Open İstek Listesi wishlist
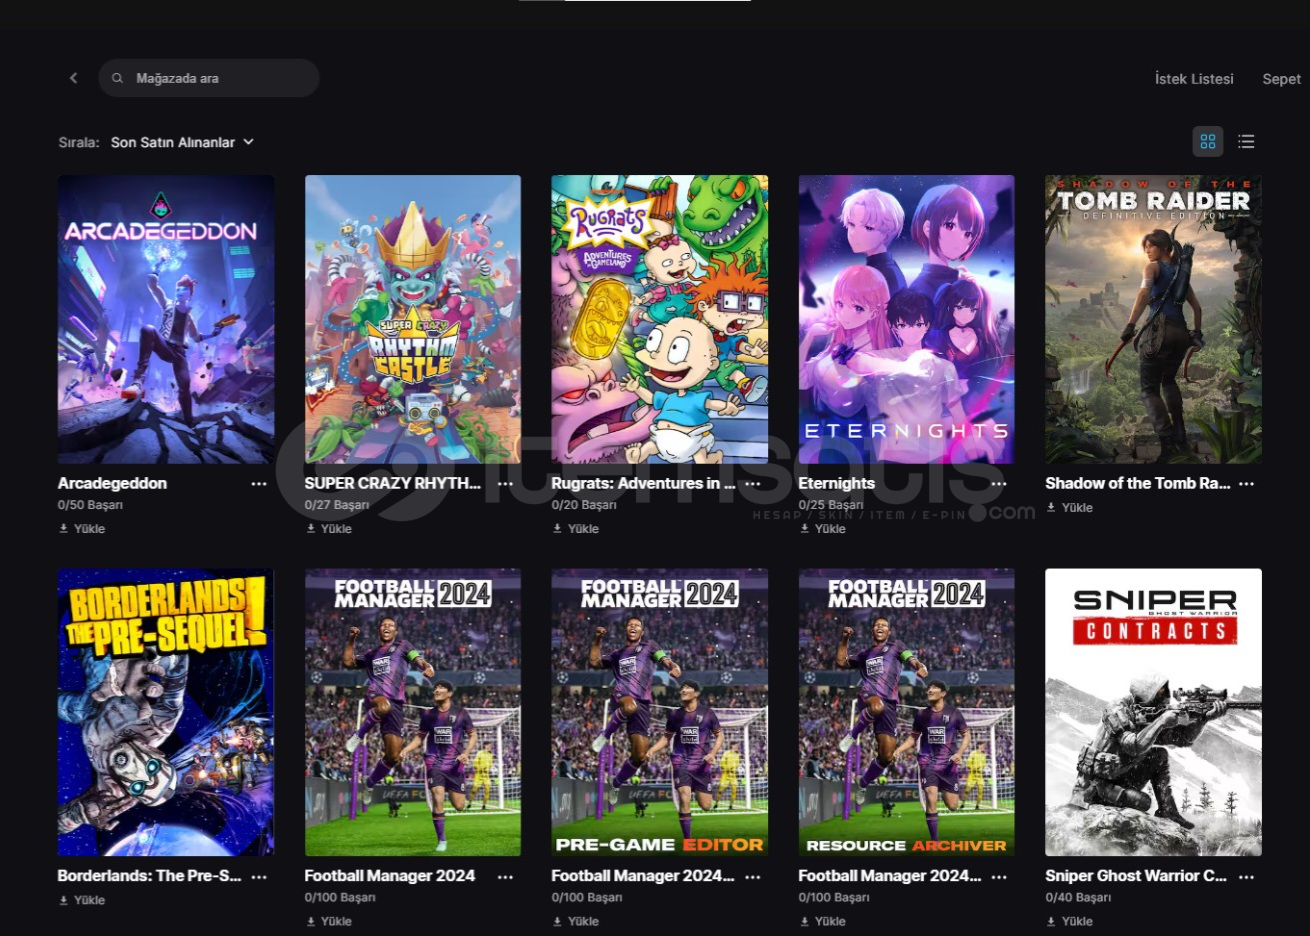Image resolution: width=1310 pixels, height=936 pixels. (x=1194, y=79)
